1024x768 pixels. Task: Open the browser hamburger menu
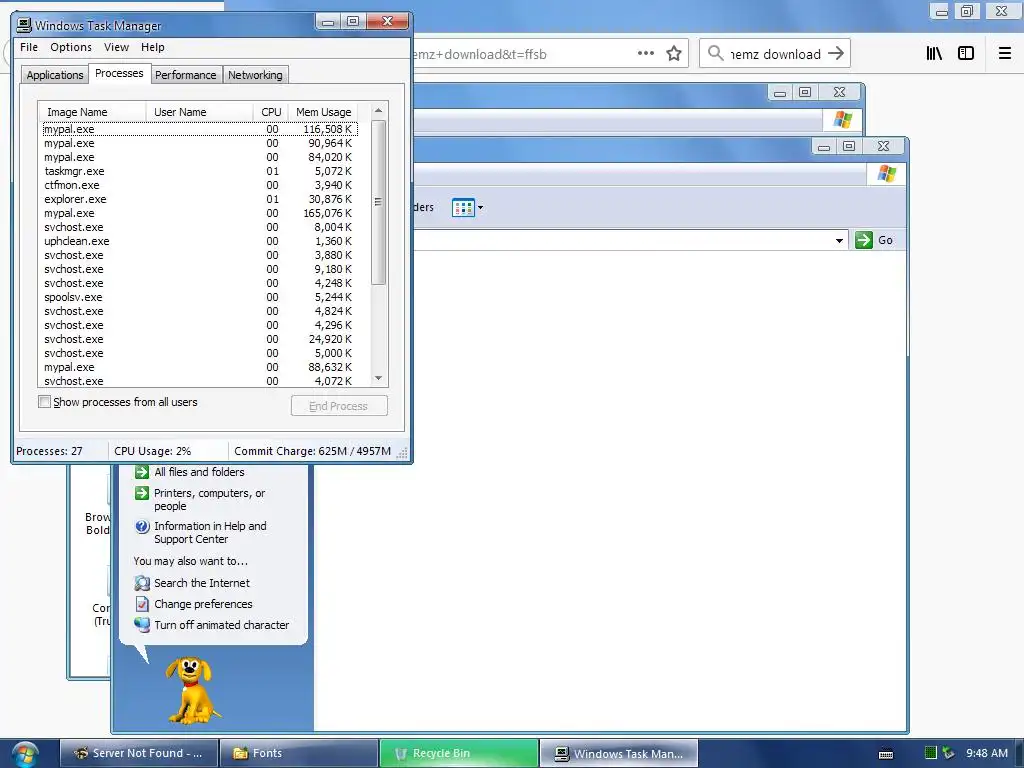(1005, 54)
